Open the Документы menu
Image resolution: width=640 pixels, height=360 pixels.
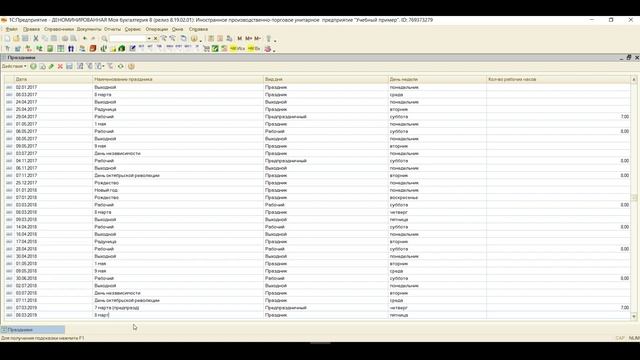click(x=89, y=29)
